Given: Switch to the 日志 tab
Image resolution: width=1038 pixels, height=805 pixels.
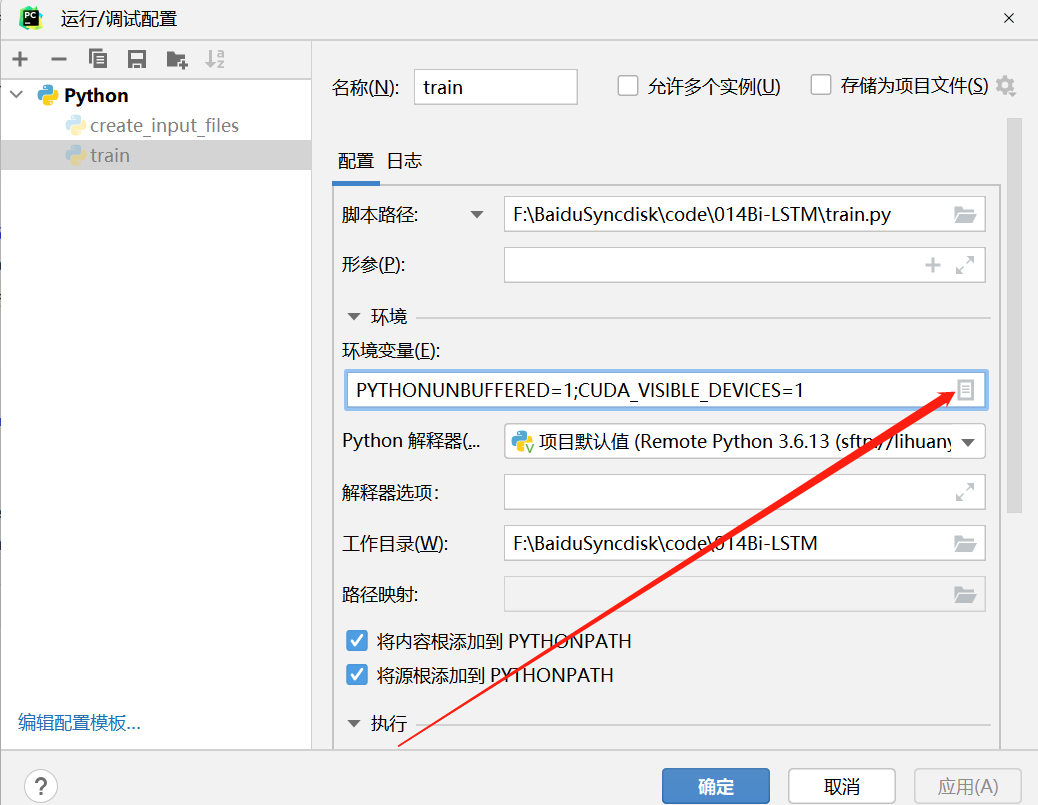Looking at the screenshot, I should (x=404, y=161).
